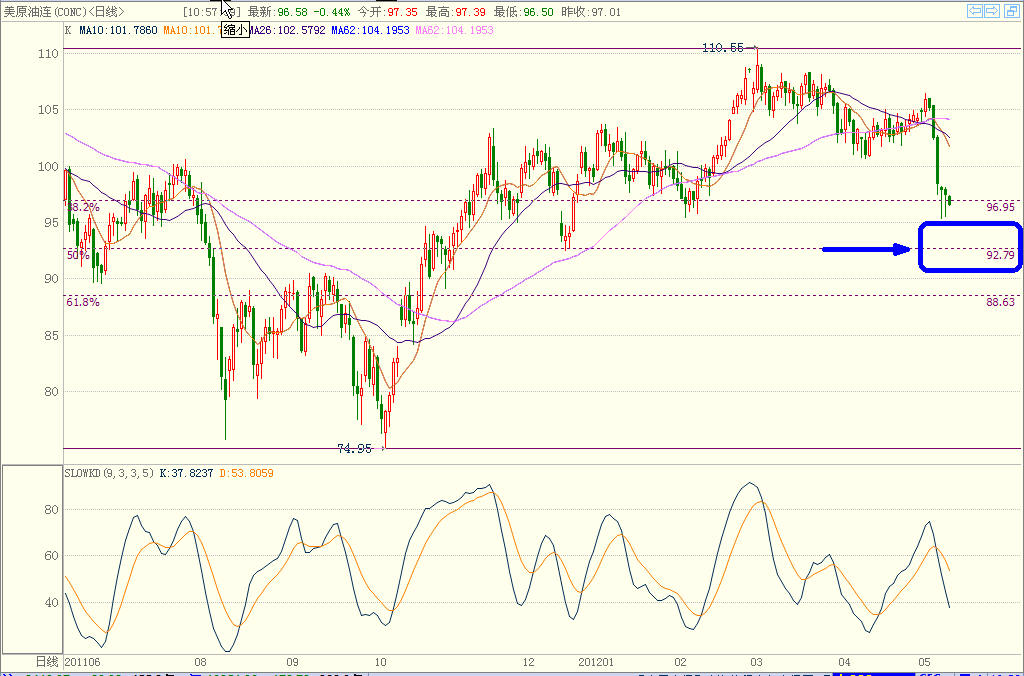Click the latest price value 96.58
Viewport: 1024px width, 676px height.
[x=292, y=12]
